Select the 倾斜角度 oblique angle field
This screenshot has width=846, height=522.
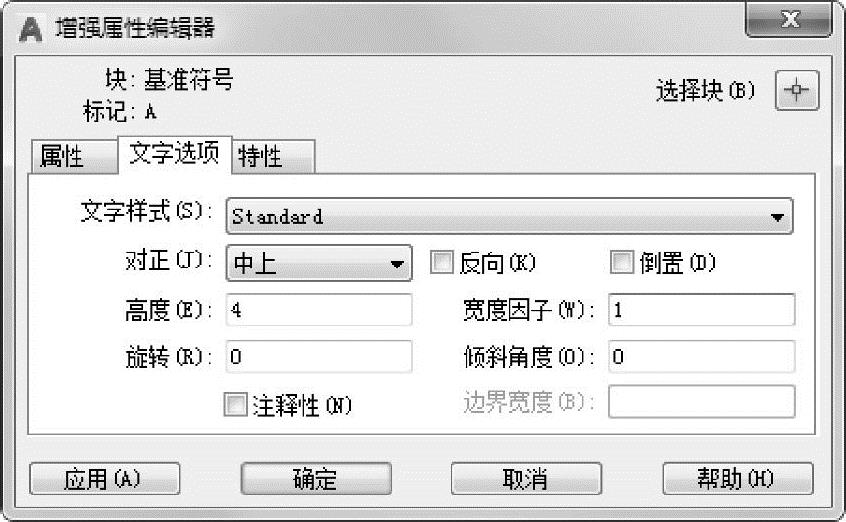pos(701,357)
